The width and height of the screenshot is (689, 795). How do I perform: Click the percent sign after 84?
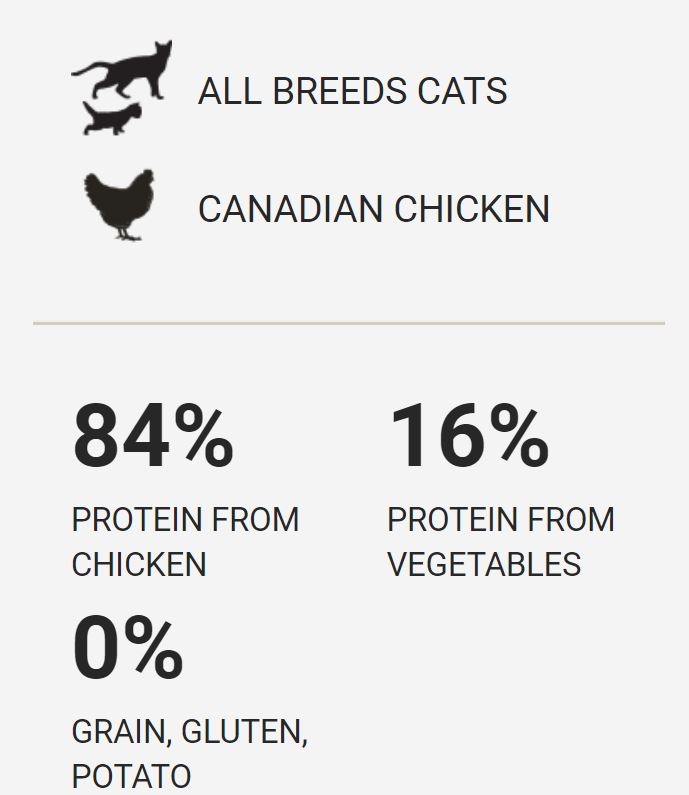(203, 437)
